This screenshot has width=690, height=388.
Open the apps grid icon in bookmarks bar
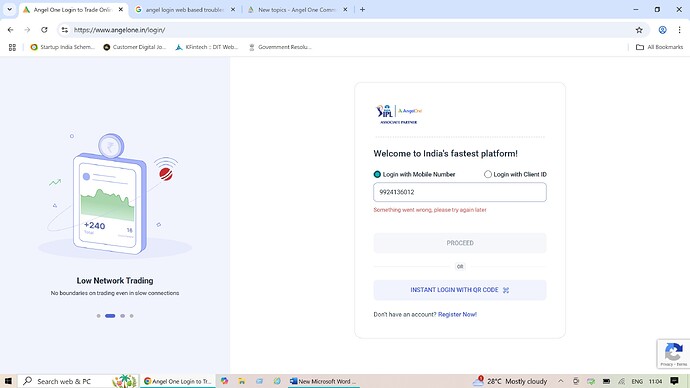(12, 47)
